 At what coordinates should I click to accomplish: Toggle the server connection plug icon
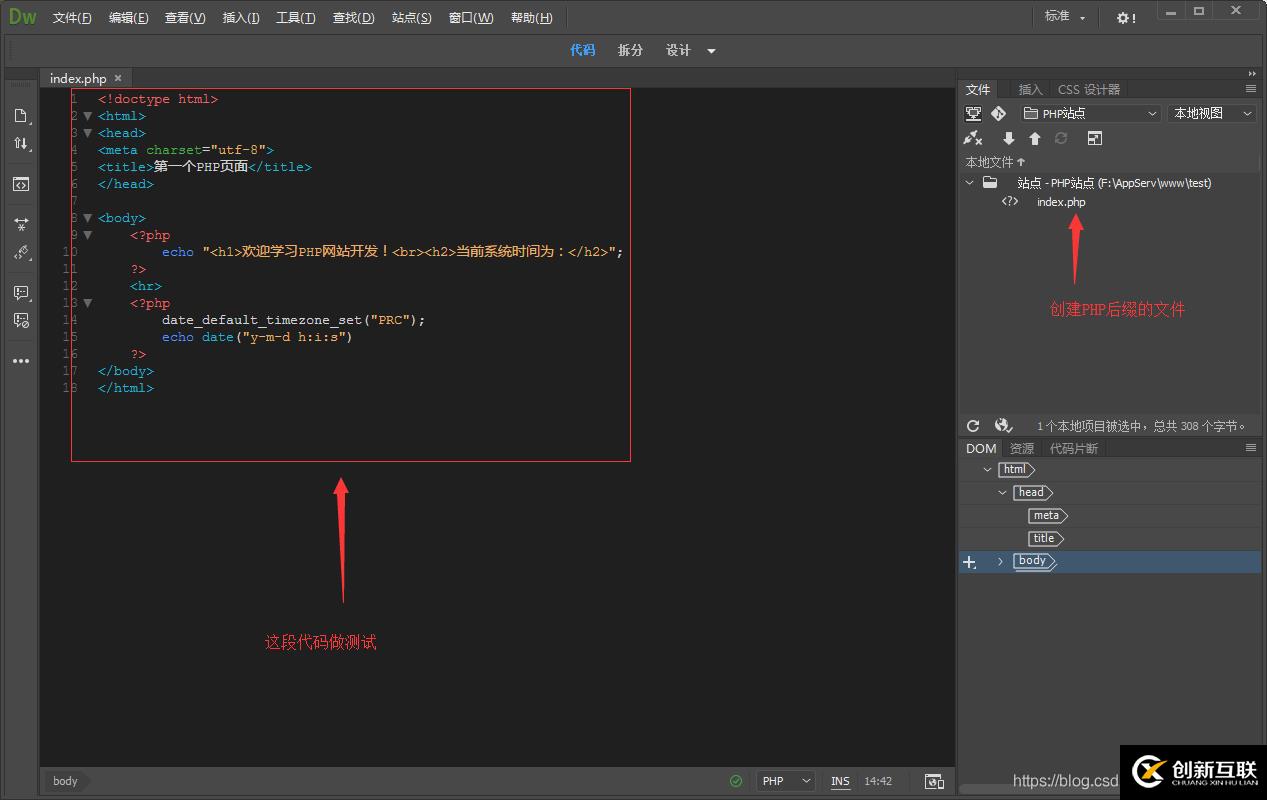pos(973,139)
